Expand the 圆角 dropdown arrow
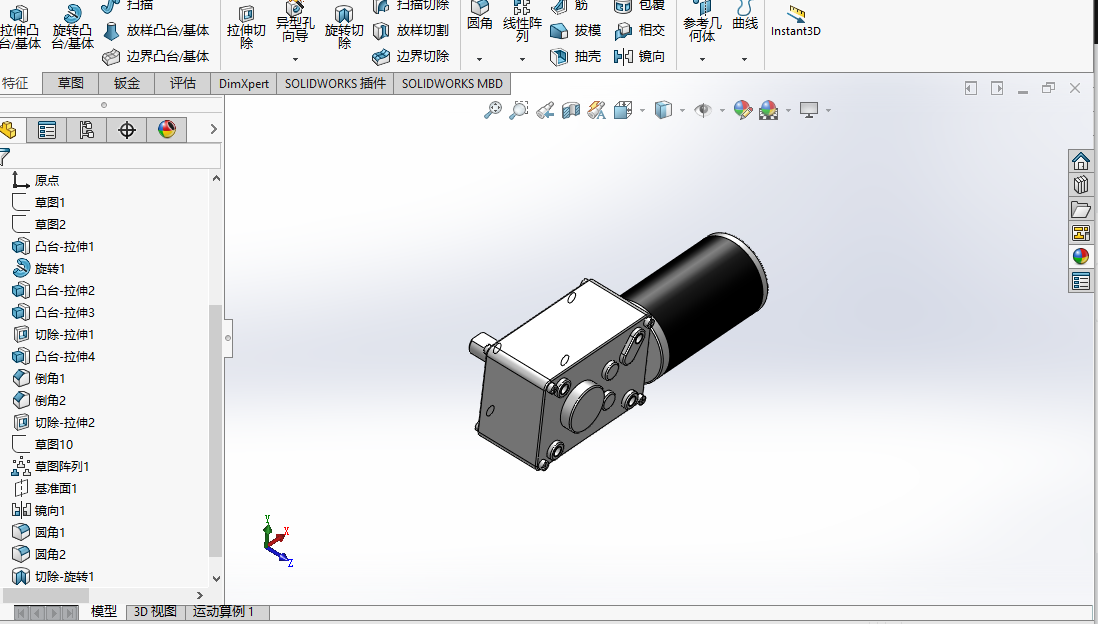 tap(480, 60)
